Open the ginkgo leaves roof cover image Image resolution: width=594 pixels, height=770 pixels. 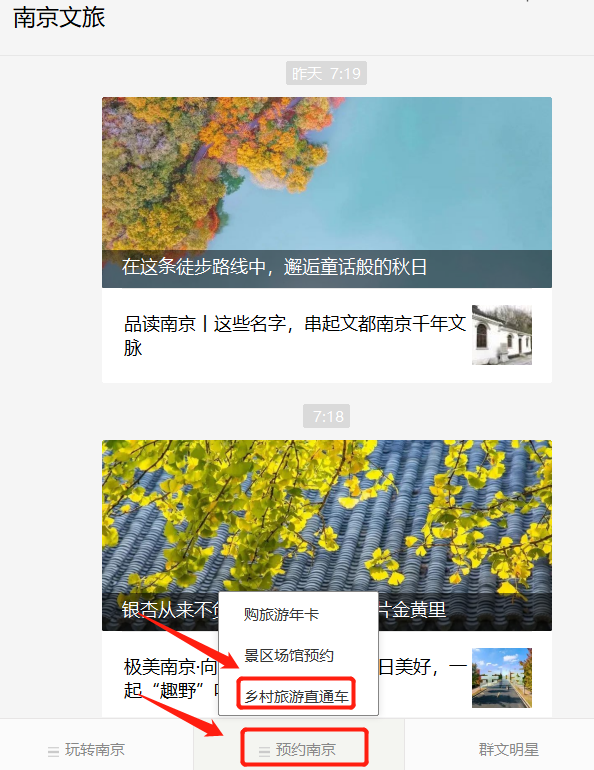327,535
